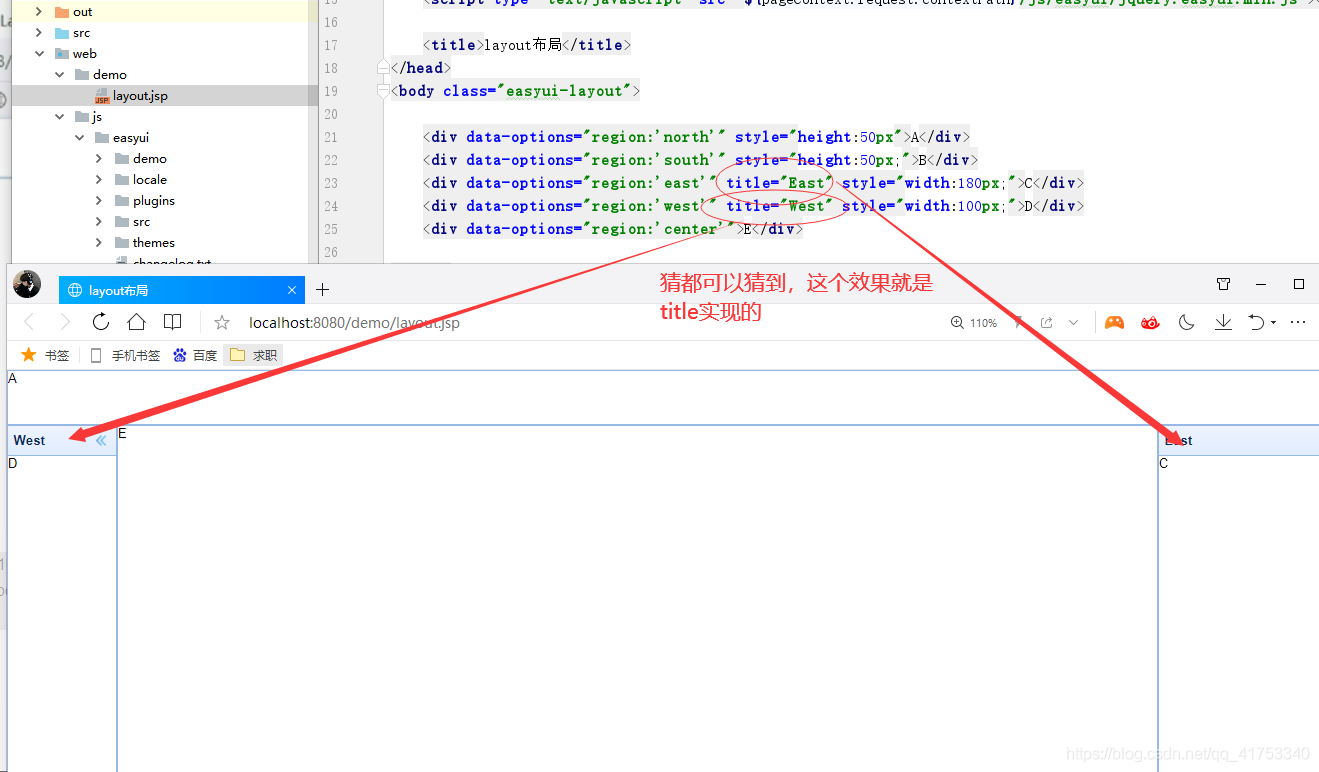Select the orange out folder icon
Viewport: 1319px width, 772px height.
click(62, 12)
